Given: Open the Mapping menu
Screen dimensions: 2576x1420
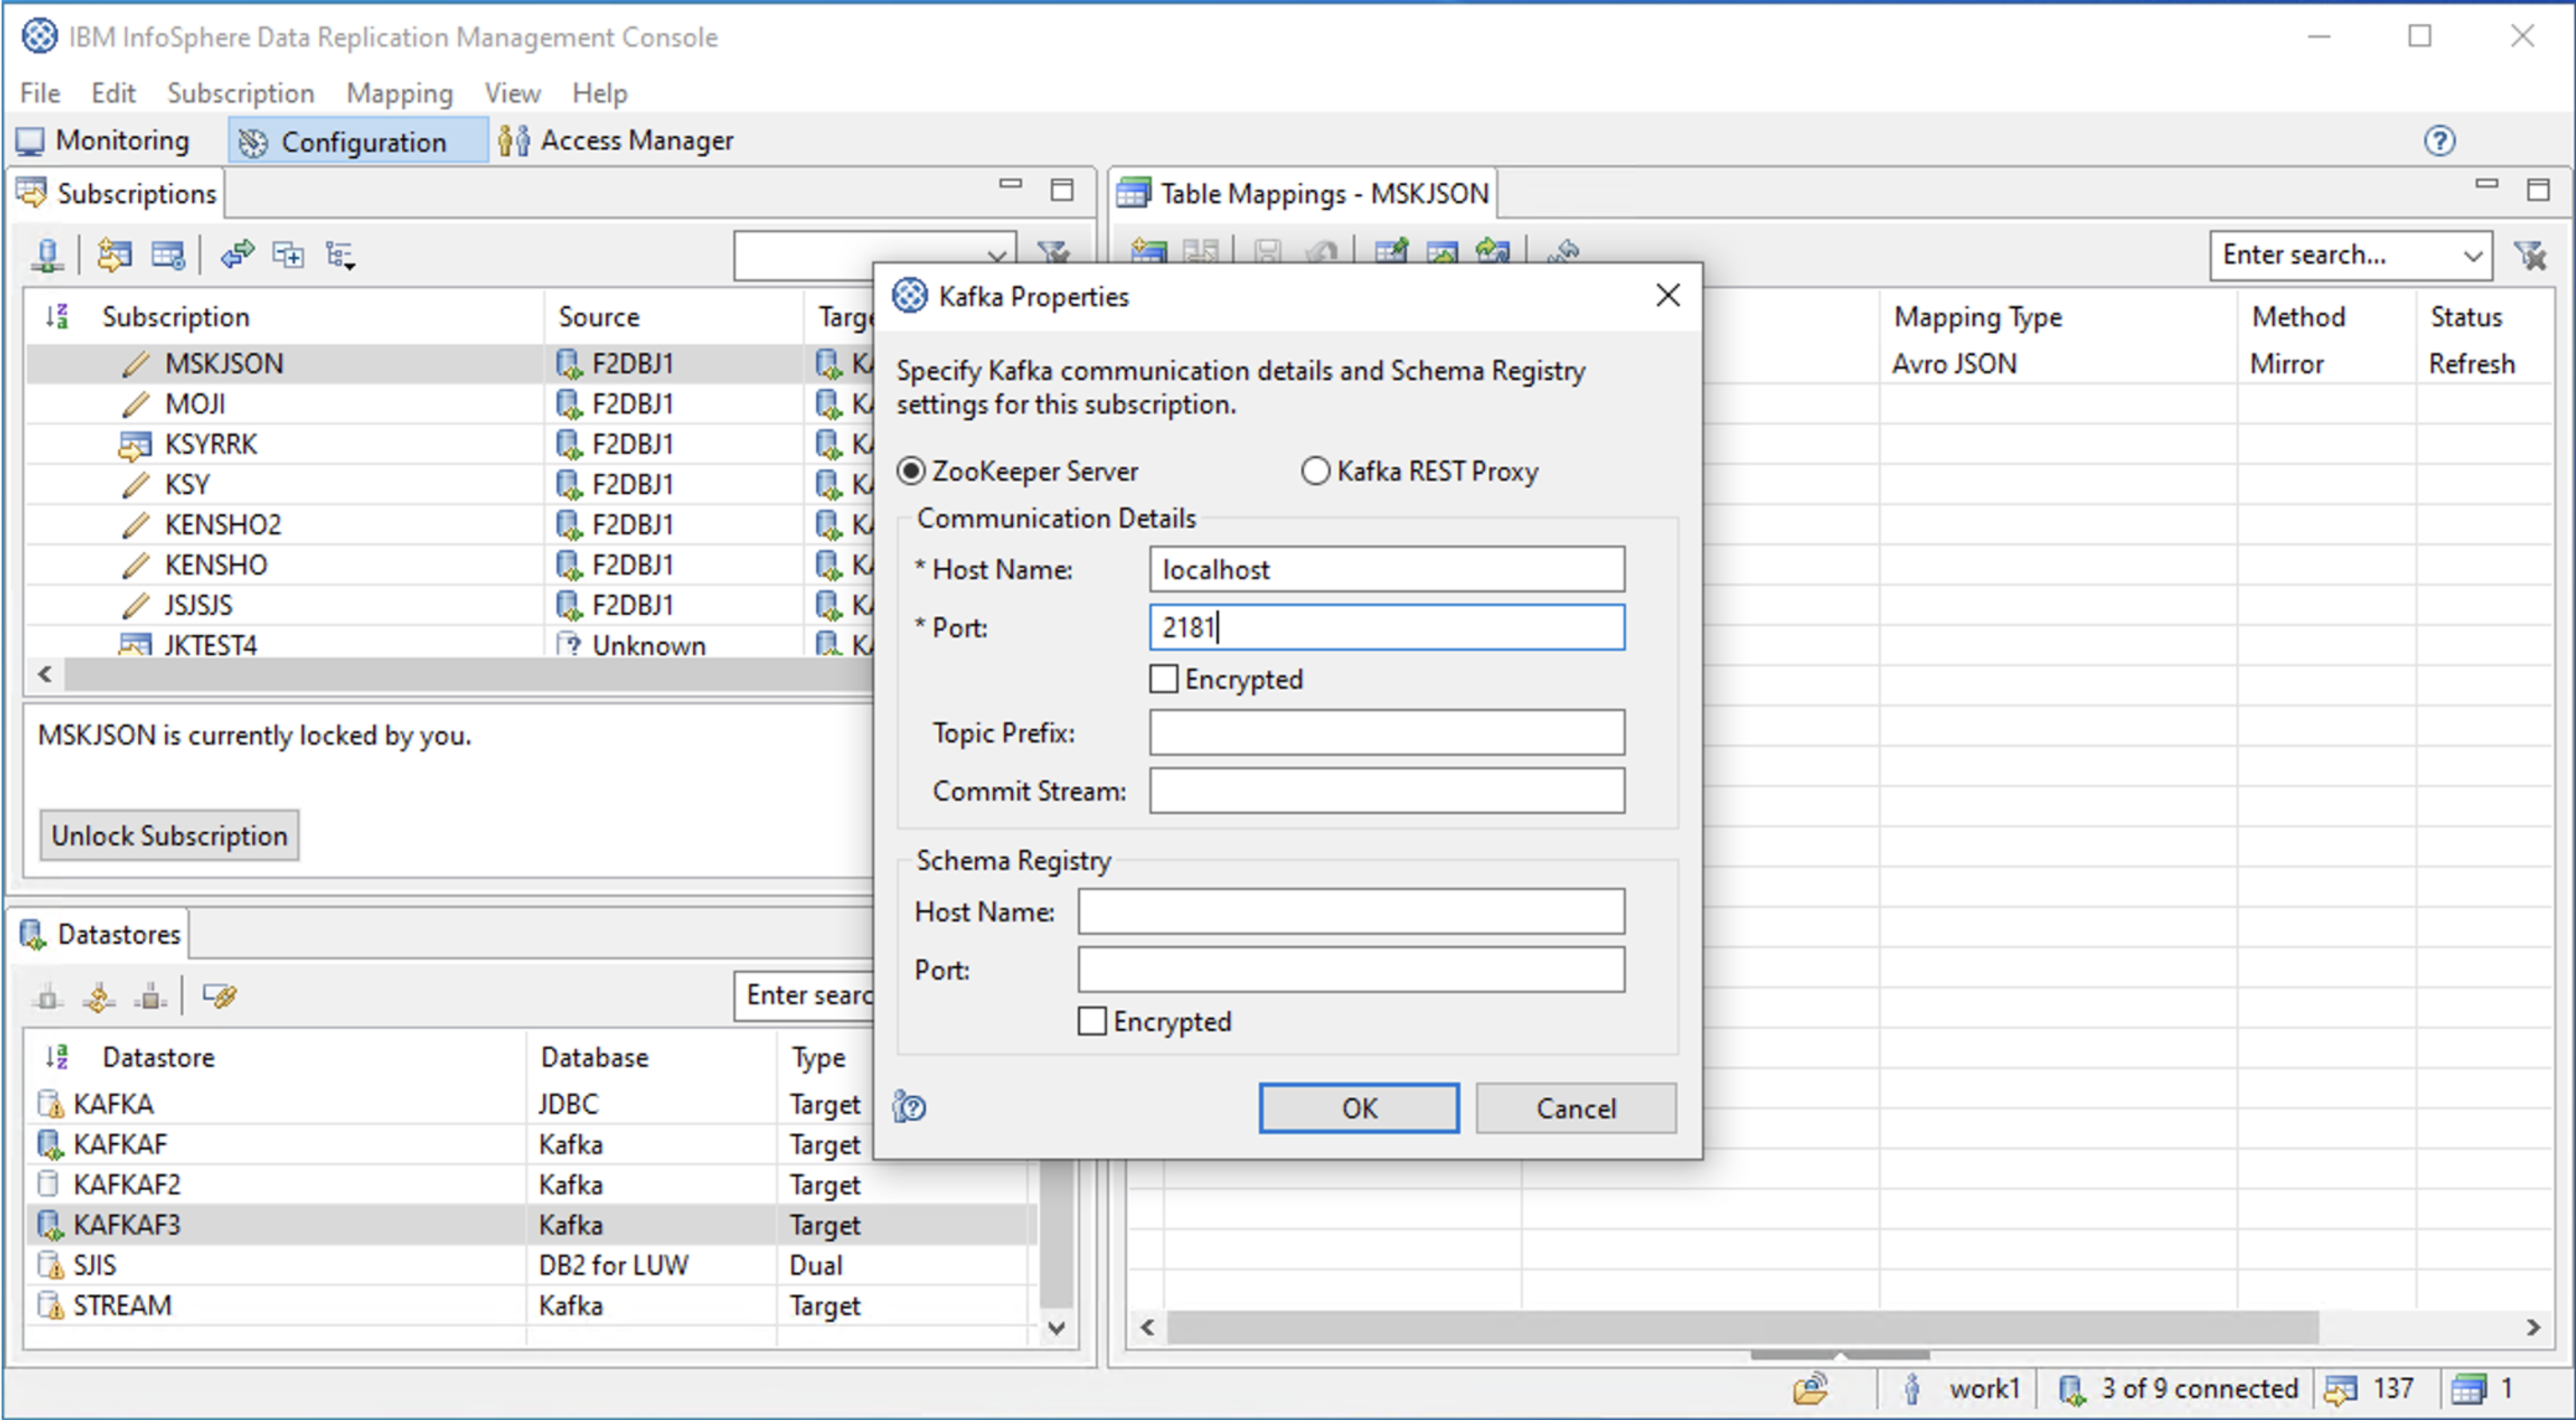Looking at the screenshot, I should point(399,93).
